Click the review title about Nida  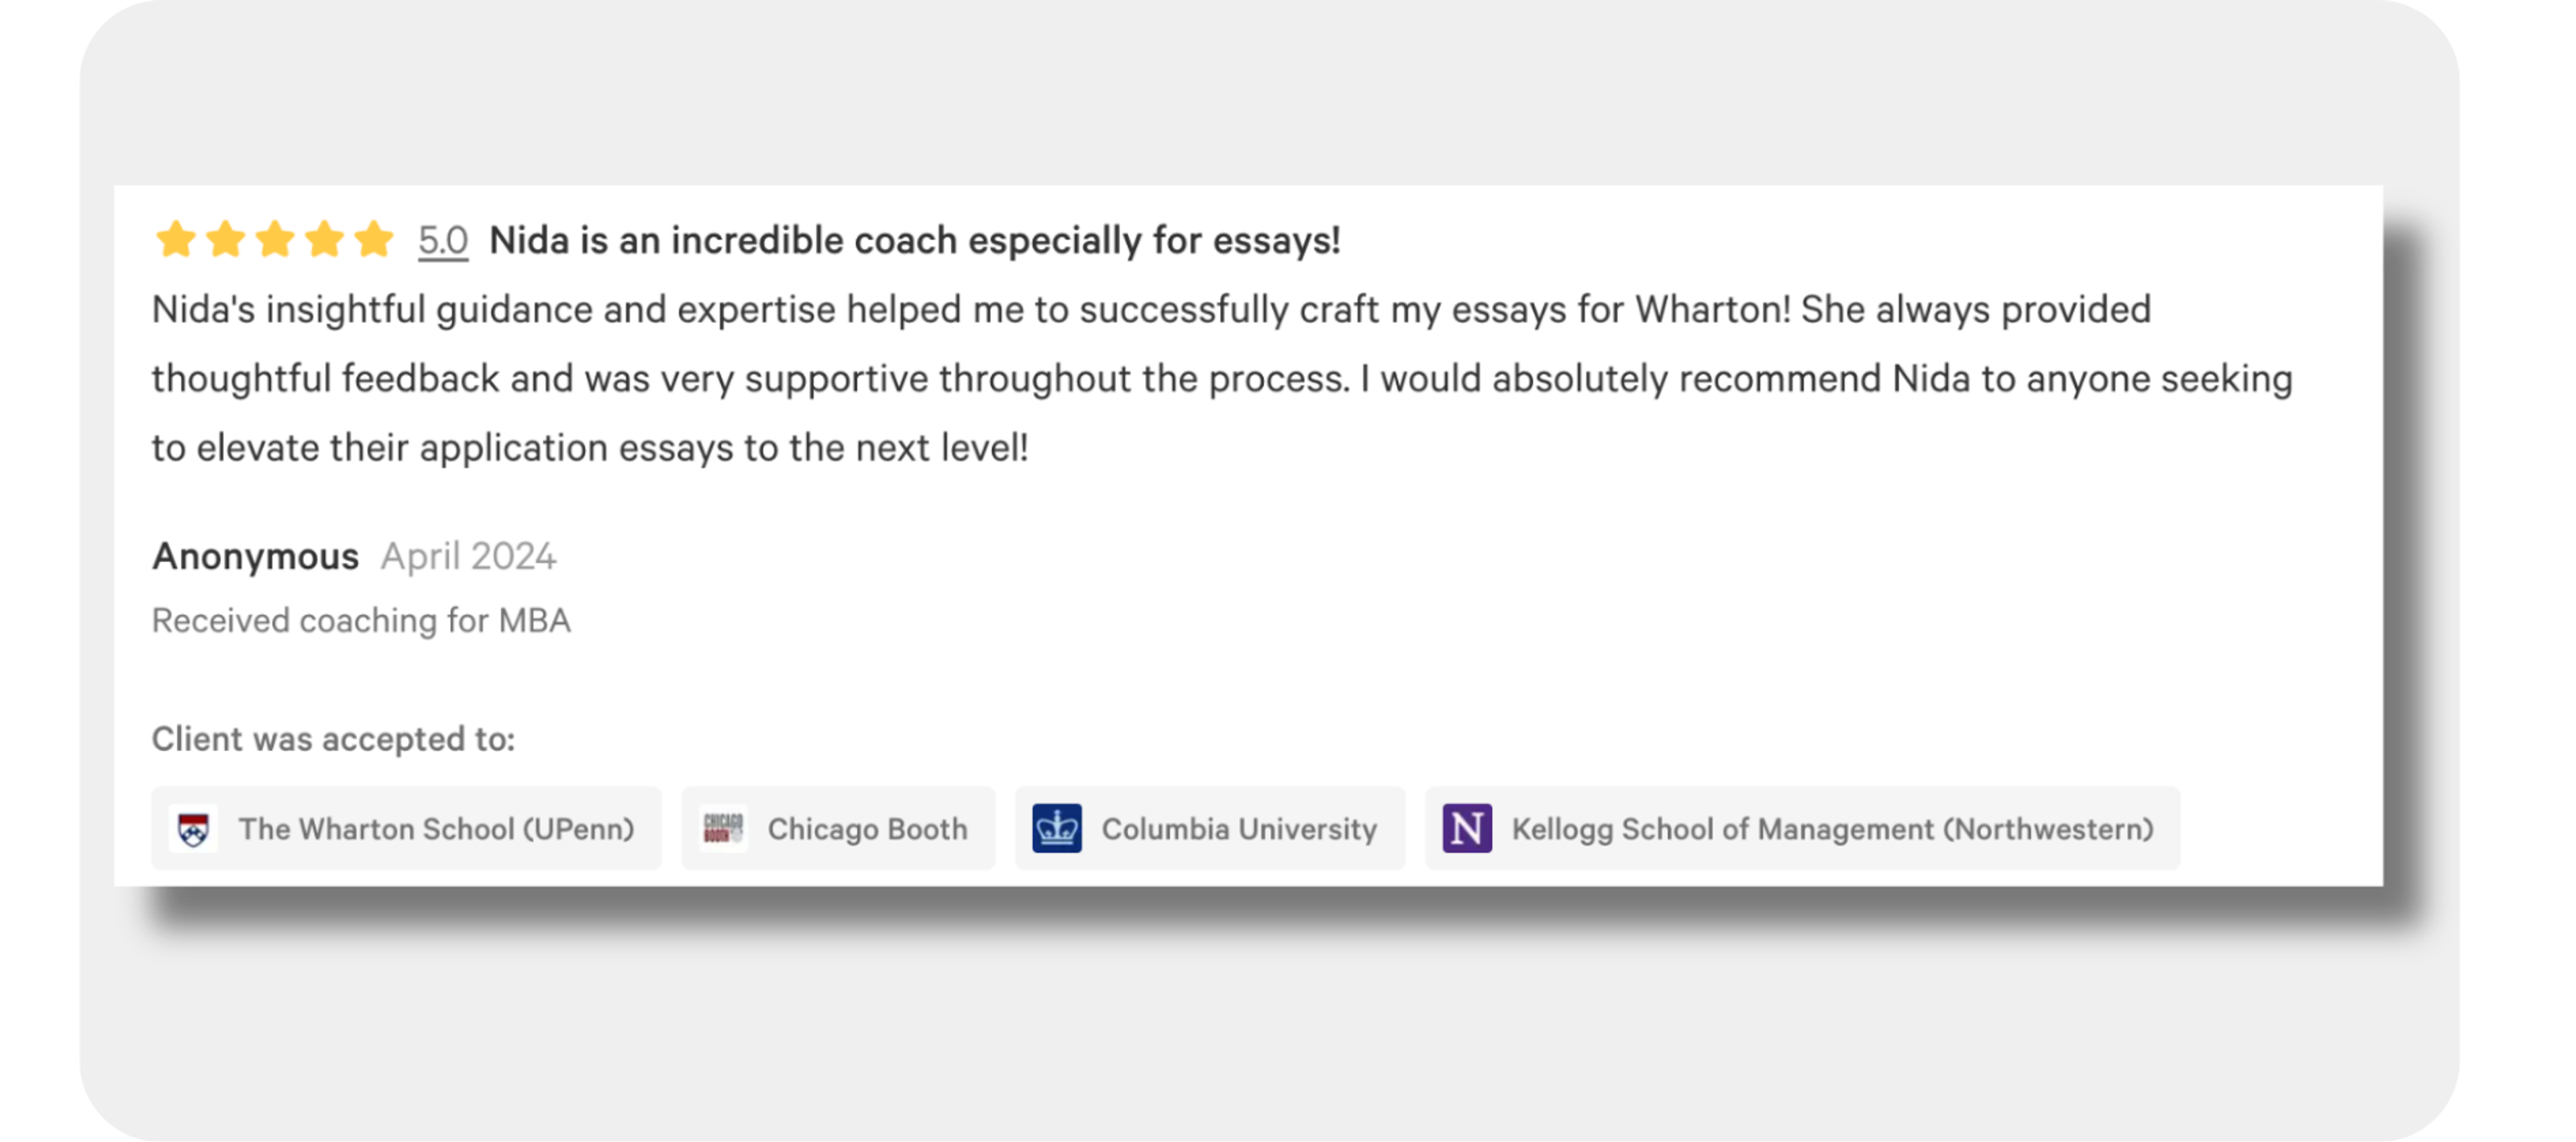914,241
